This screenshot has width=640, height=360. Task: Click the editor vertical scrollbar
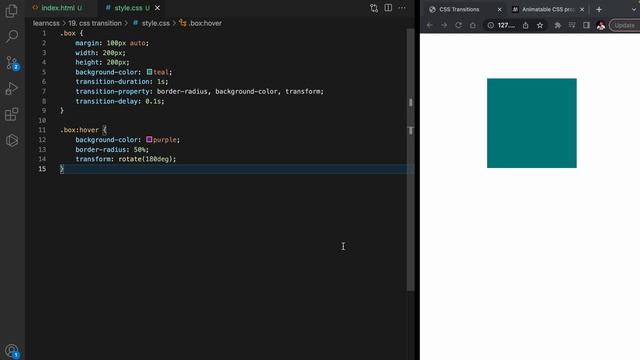point(410,159)
